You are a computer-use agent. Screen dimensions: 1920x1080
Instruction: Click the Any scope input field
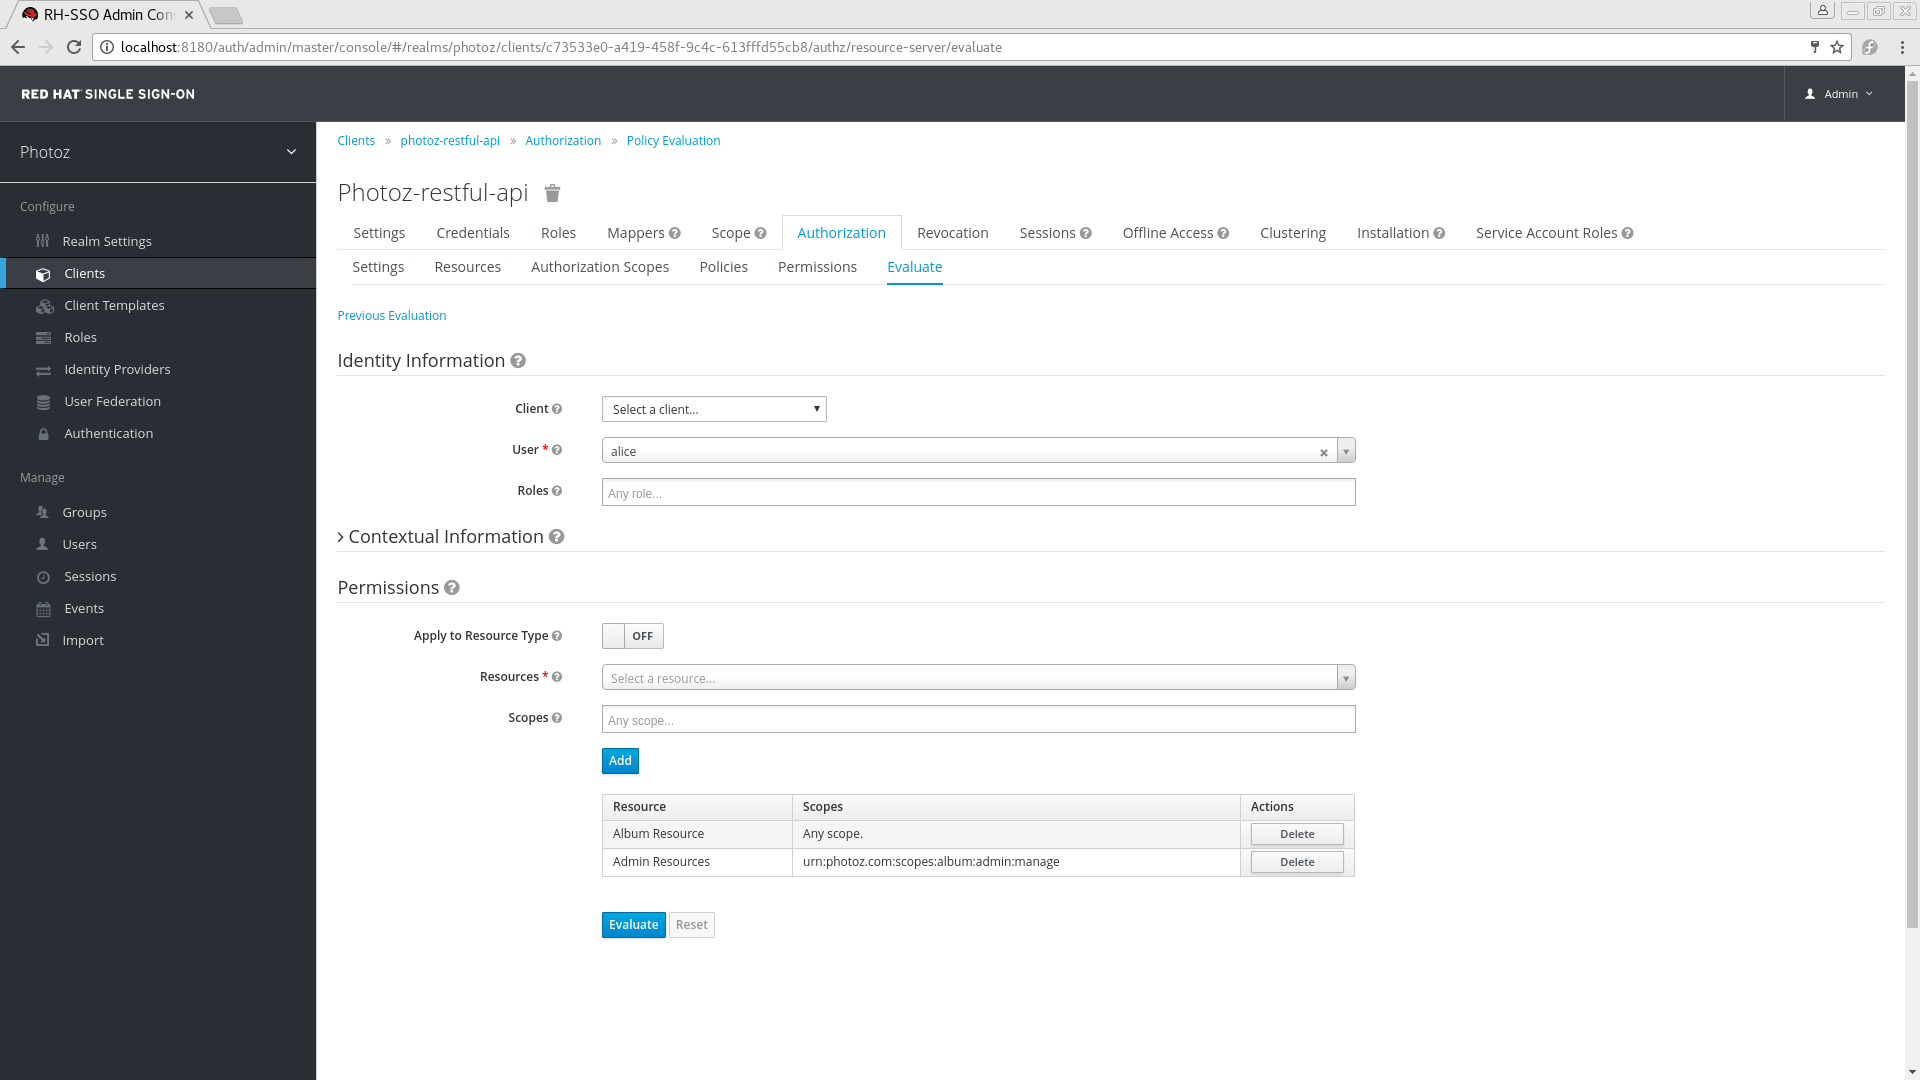coord(978,719)
